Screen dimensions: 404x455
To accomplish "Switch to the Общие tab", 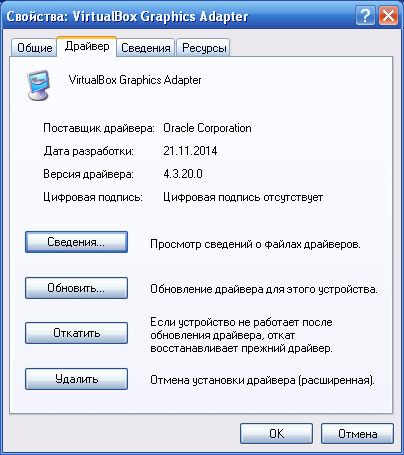I will pos(34,48).
